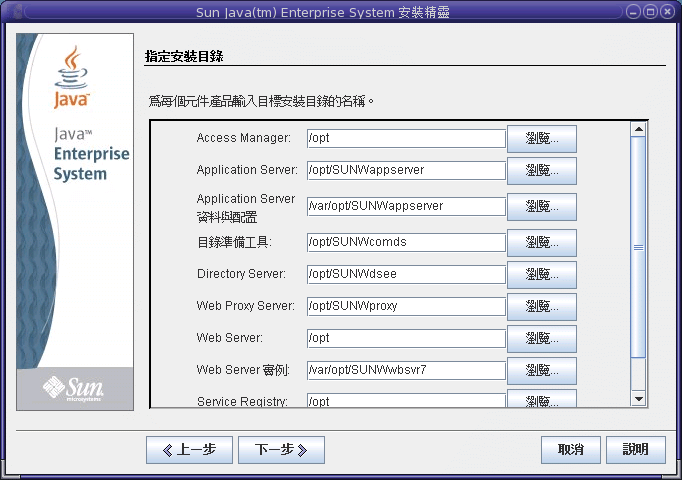682x480 pixels.
Task: Maximize the installer window
Action: pos(650,12)
